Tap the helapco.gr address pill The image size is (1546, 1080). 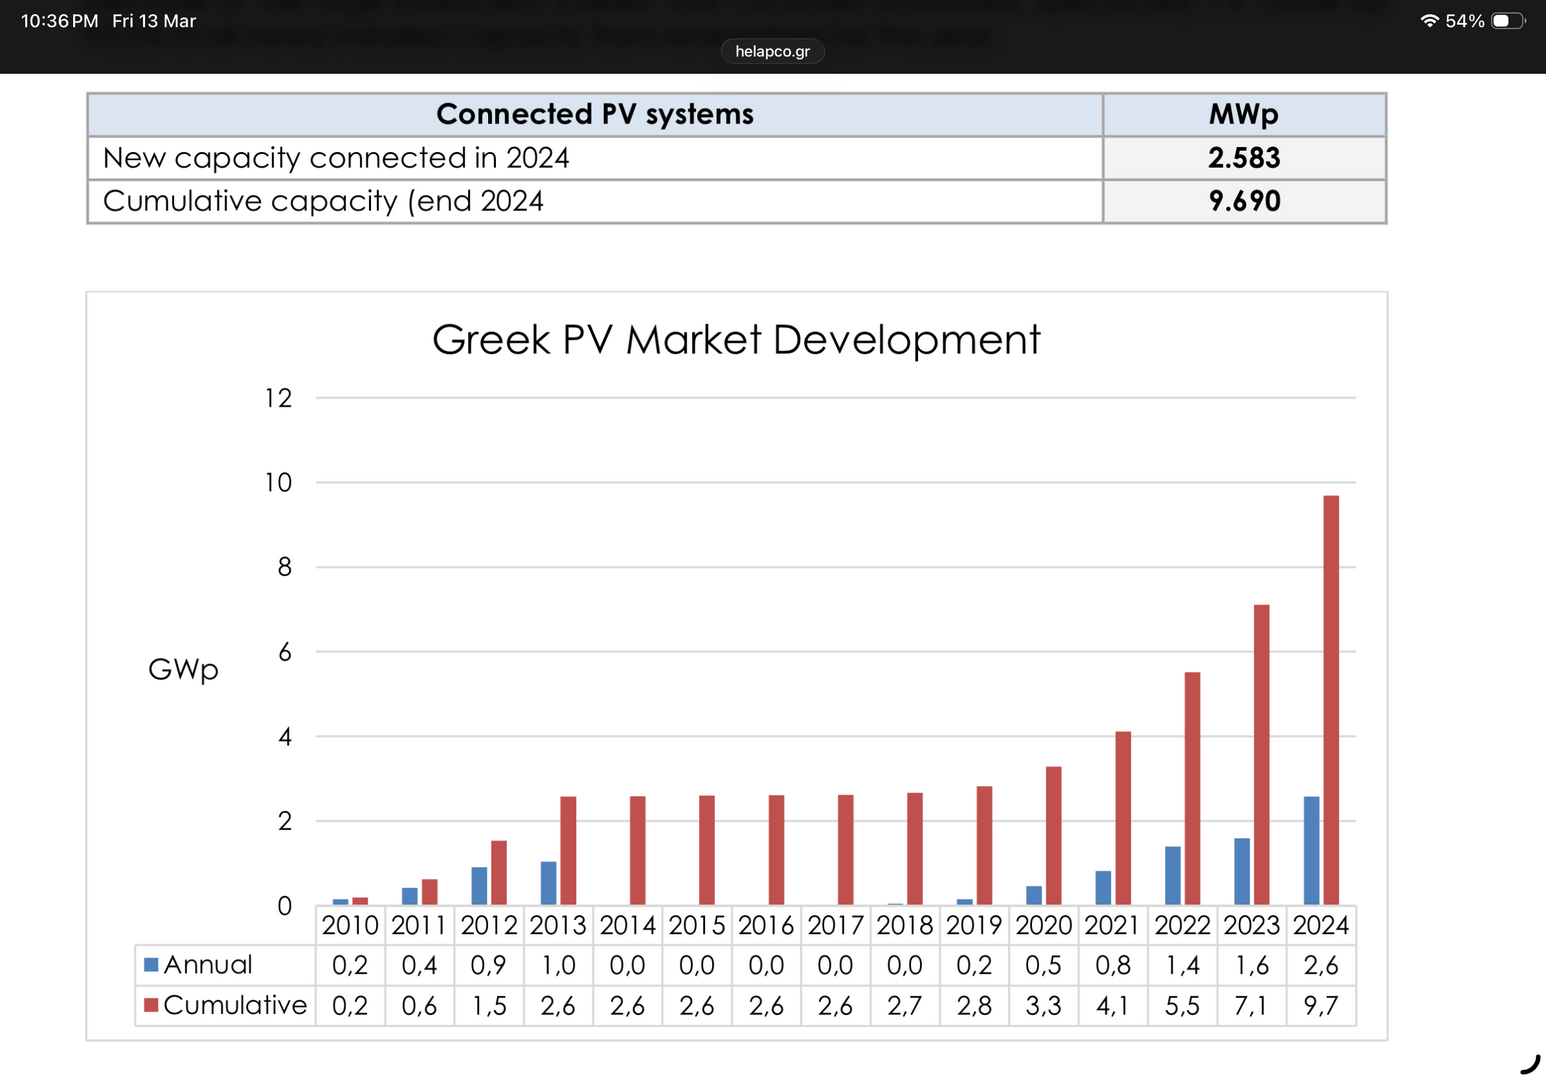pyautogui.click(x=772, y=51)
